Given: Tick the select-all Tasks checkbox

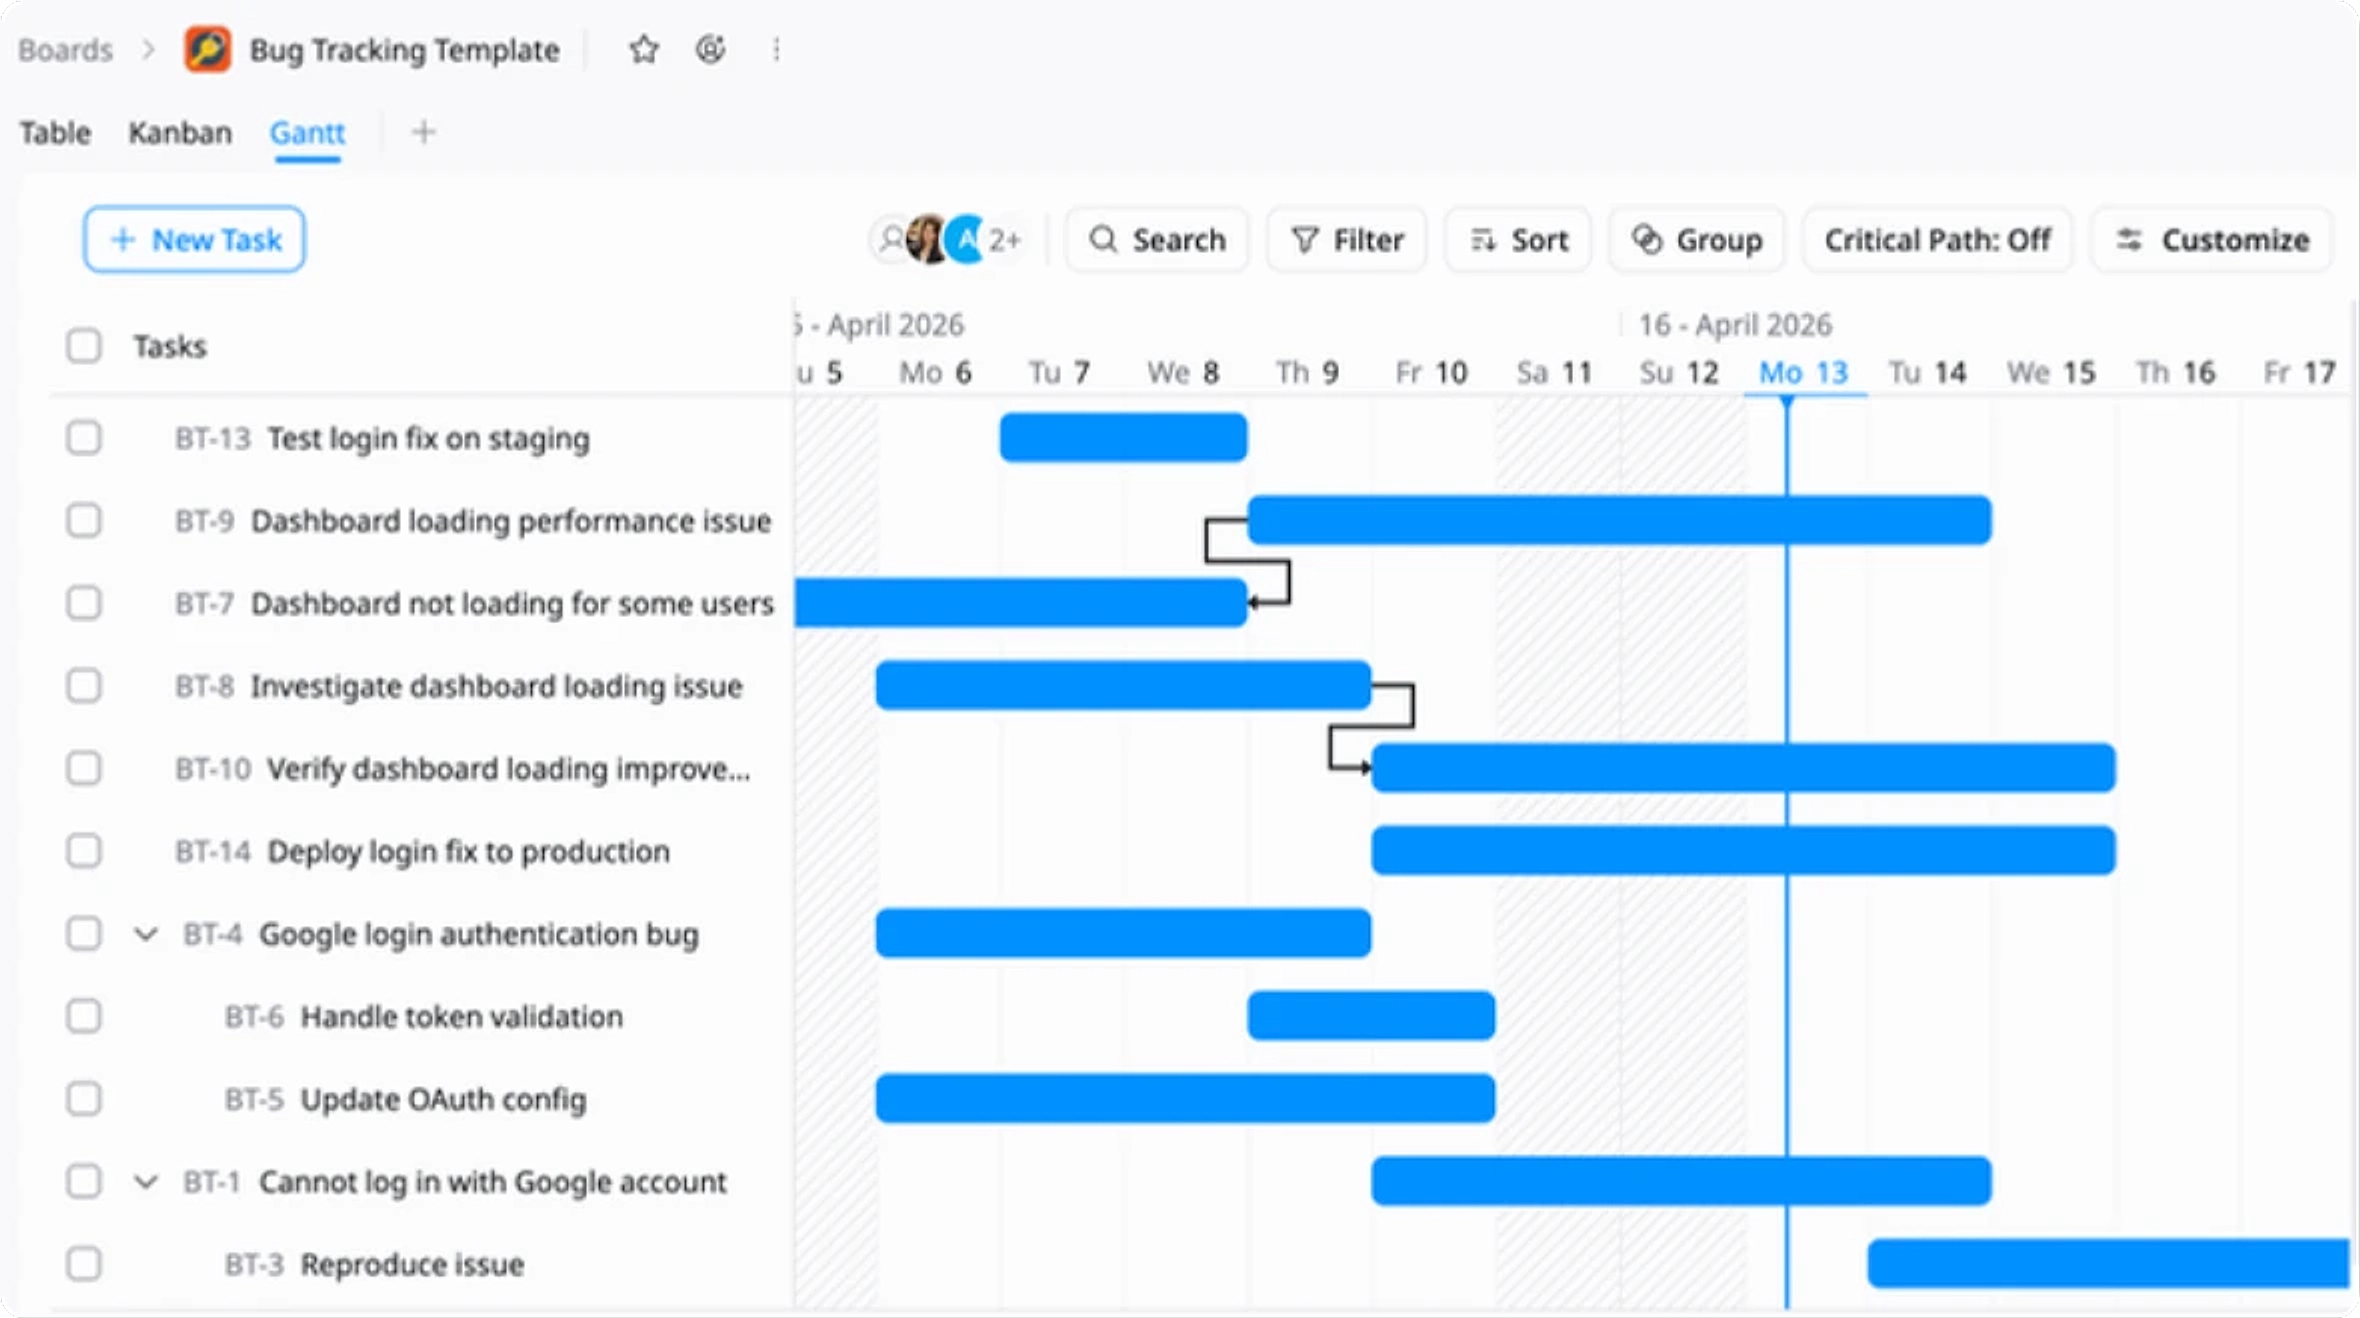Looking at the screenshot, I should point(84,346).
